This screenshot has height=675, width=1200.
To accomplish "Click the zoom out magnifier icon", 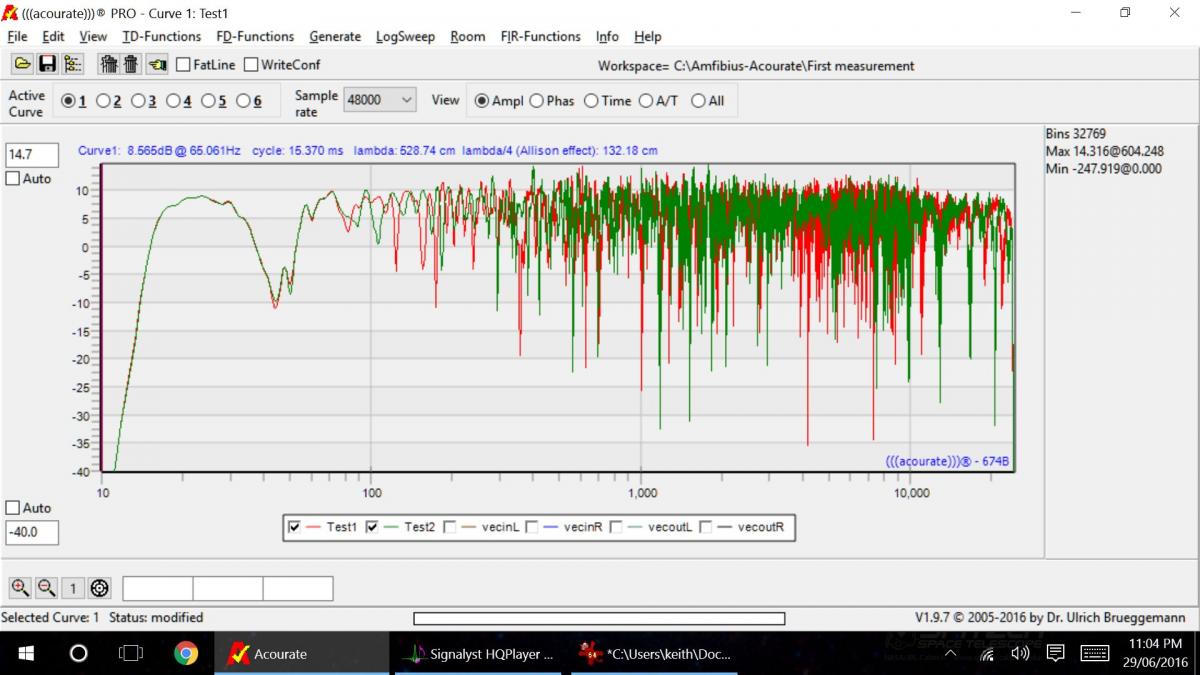I will 46,588.
